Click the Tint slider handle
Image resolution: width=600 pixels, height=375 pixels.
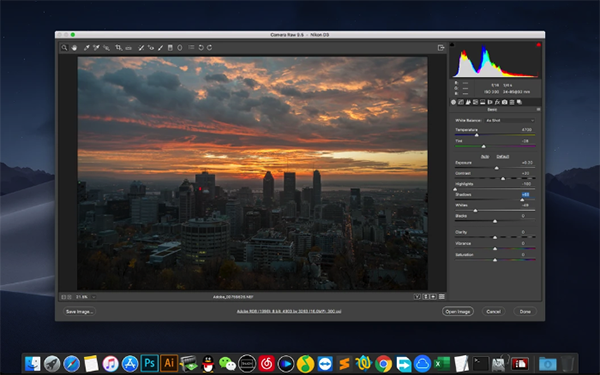(x=484, y=146)
